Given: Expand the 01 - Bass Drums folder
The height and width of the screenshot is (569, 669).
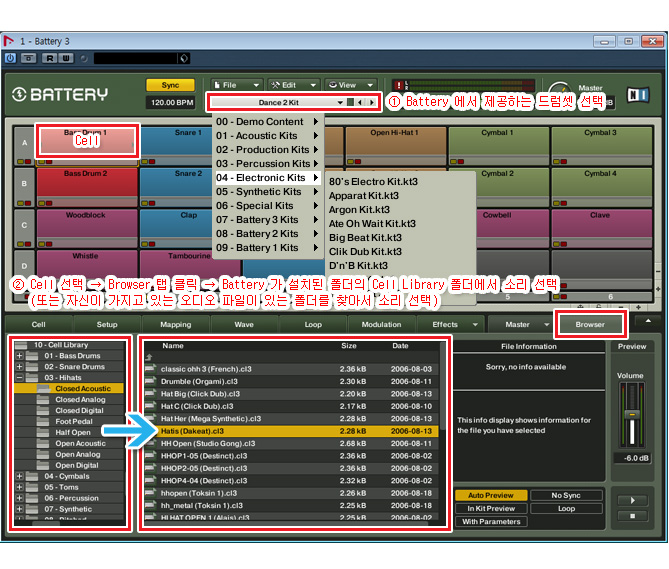Looking at the screenshot, I should pyautogui.click(x=19, y=356).
